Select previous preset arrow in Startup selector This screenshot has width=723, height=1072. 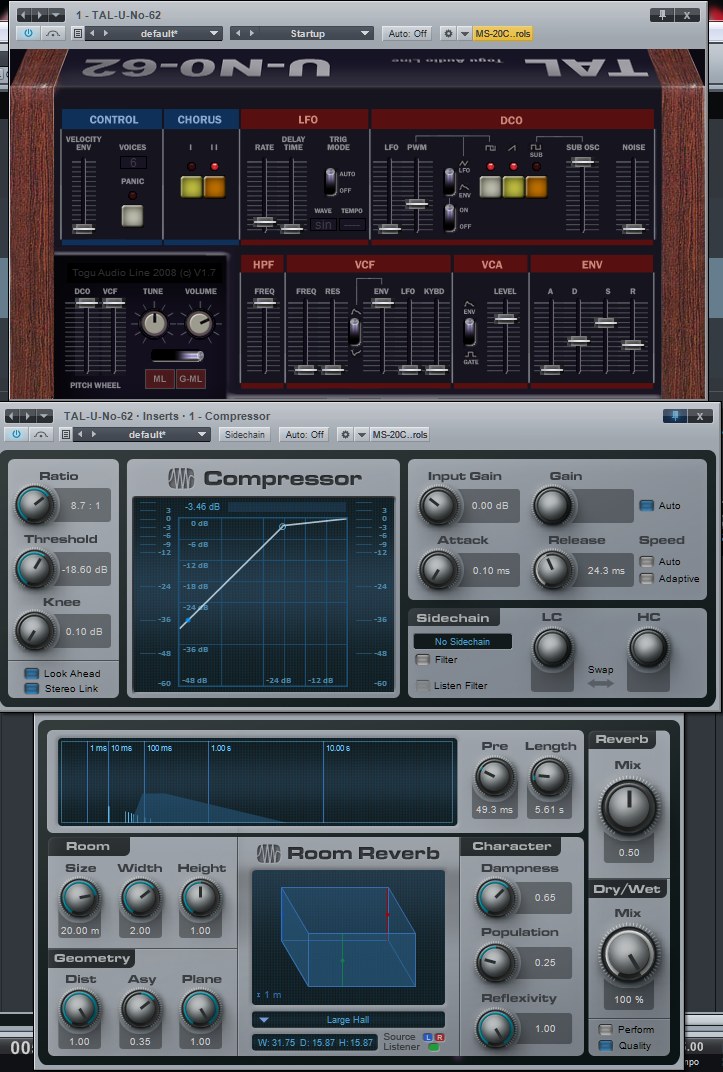click(x=238, y=33)
